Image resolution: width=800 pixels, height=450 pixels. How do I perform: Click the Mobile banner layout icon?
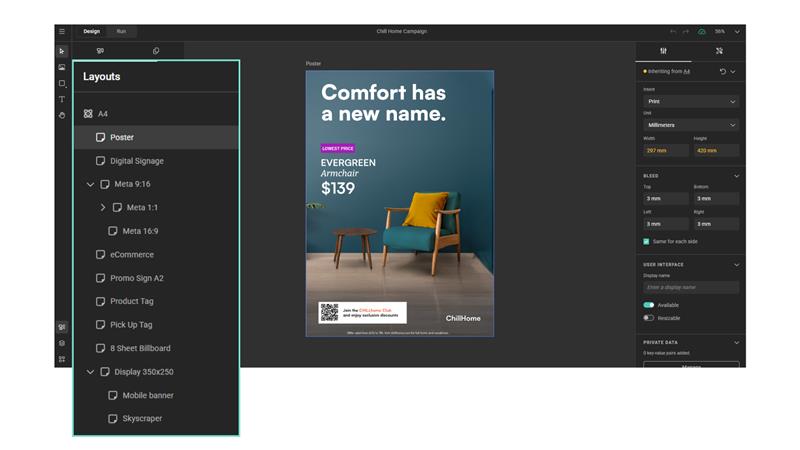click(x=113, y=395)
